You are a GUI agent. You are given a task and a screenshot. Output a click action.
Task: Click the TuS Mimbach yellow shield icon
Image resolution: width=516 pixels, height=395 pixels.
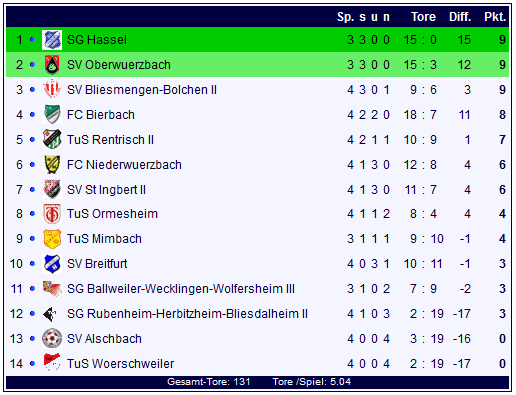pyautogui.click(x=52, y=239)
